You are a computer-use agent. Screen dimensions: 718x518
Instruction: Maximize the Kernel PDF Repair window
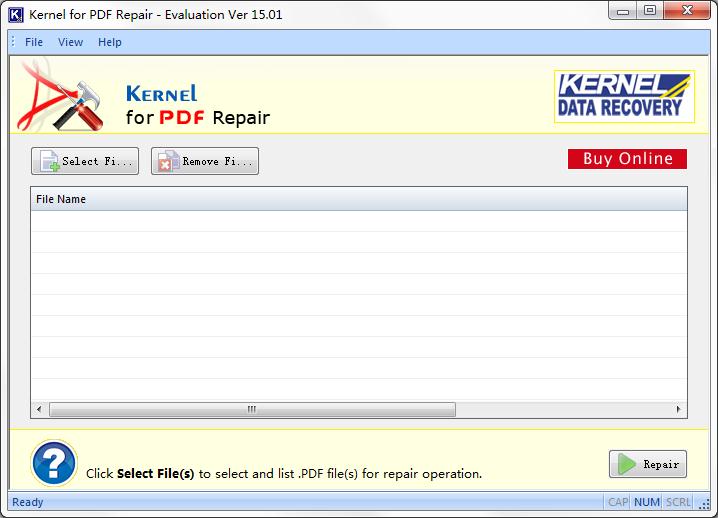(x=650, y=11)
